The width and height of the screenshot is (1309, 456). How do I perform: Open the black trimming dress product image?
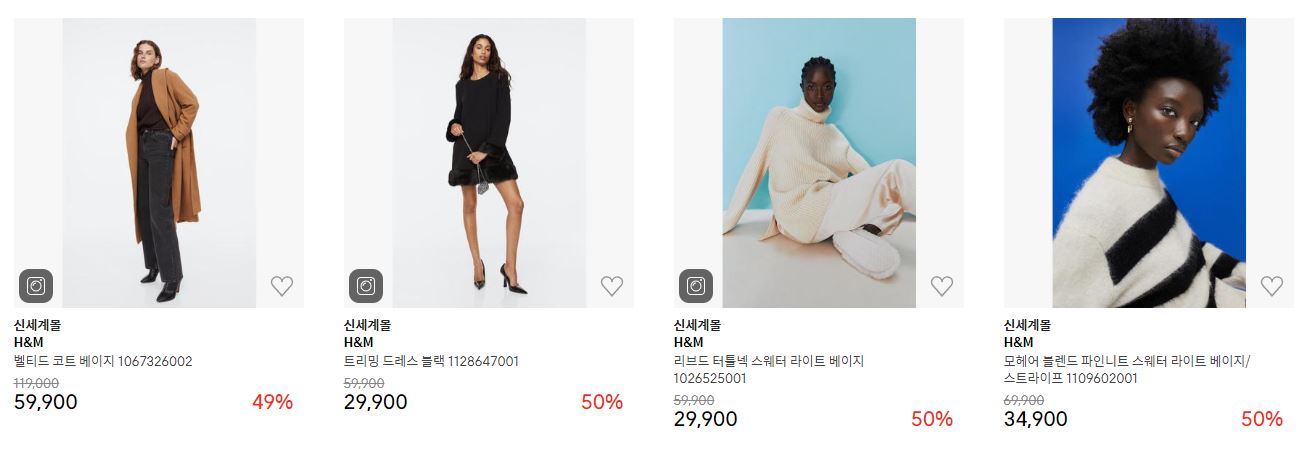pyautogui.click(x=489, y=163)
